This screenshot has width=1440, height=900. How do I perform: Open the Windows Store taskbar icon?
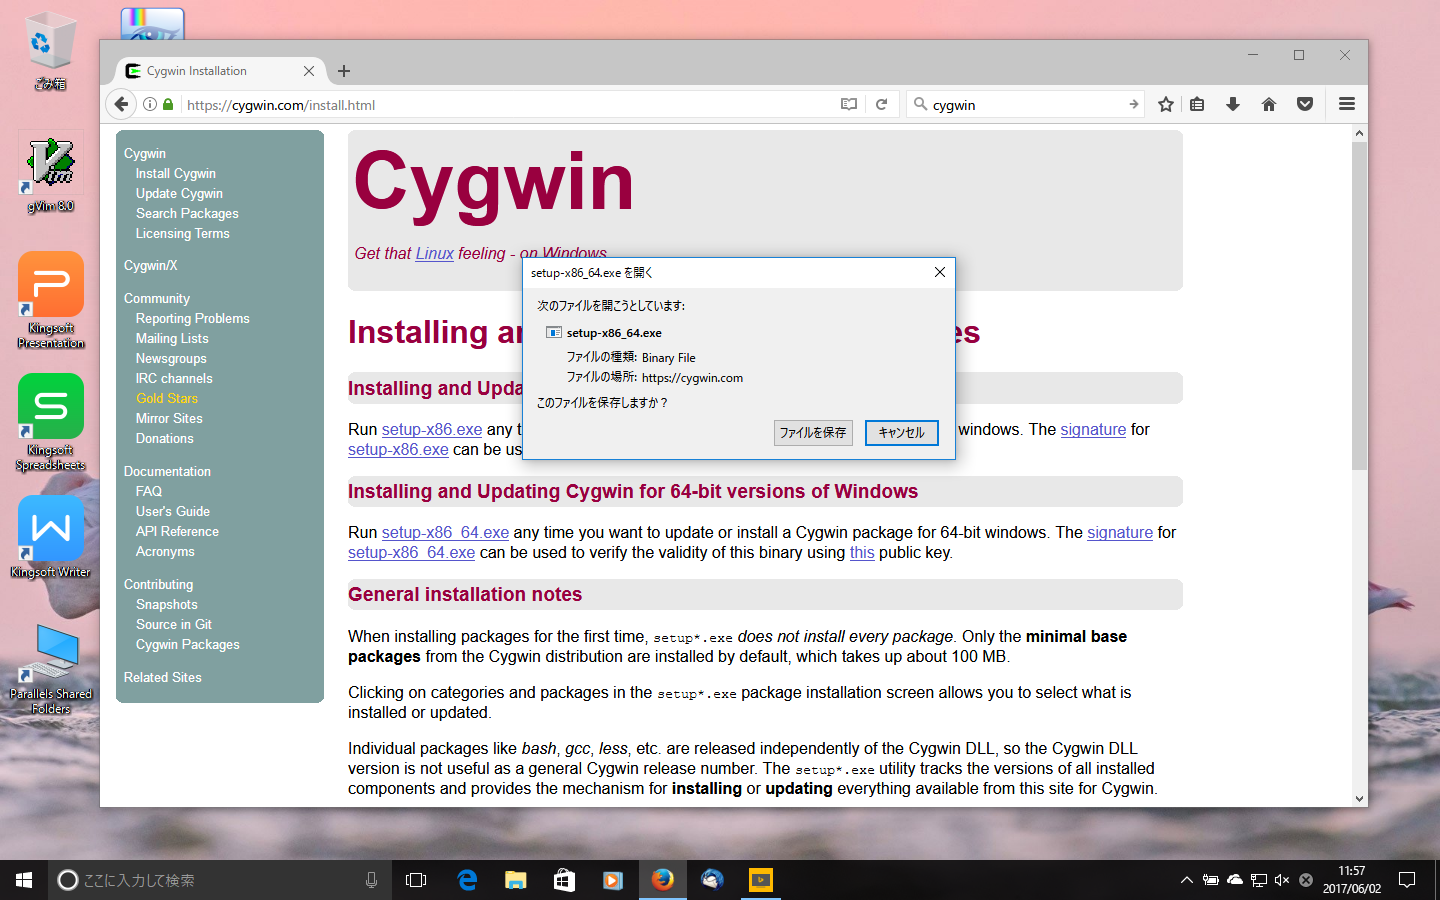[x=565, y=880]
